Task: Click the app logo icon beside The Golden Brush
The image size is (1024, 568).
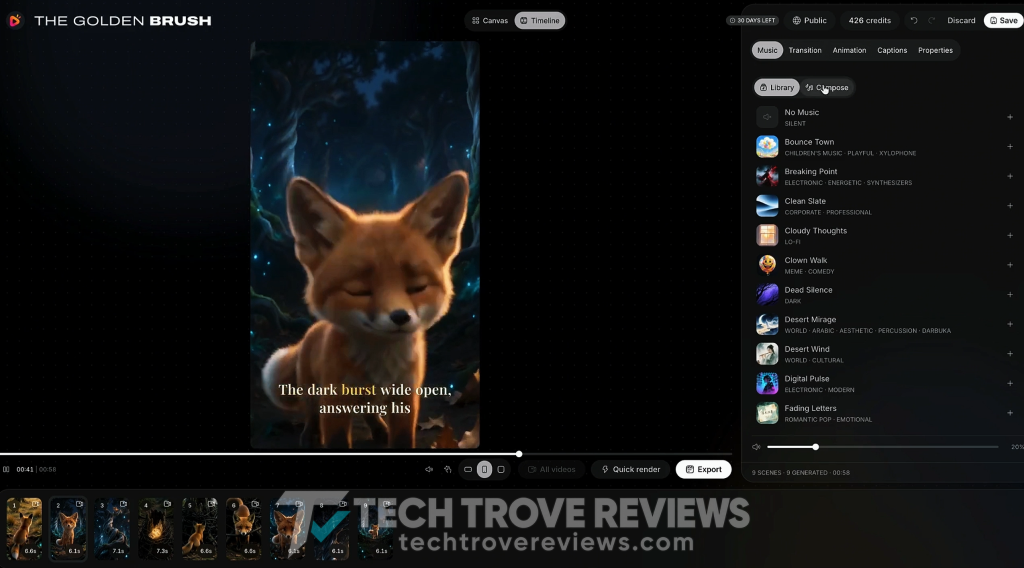Action: [15, 21]
